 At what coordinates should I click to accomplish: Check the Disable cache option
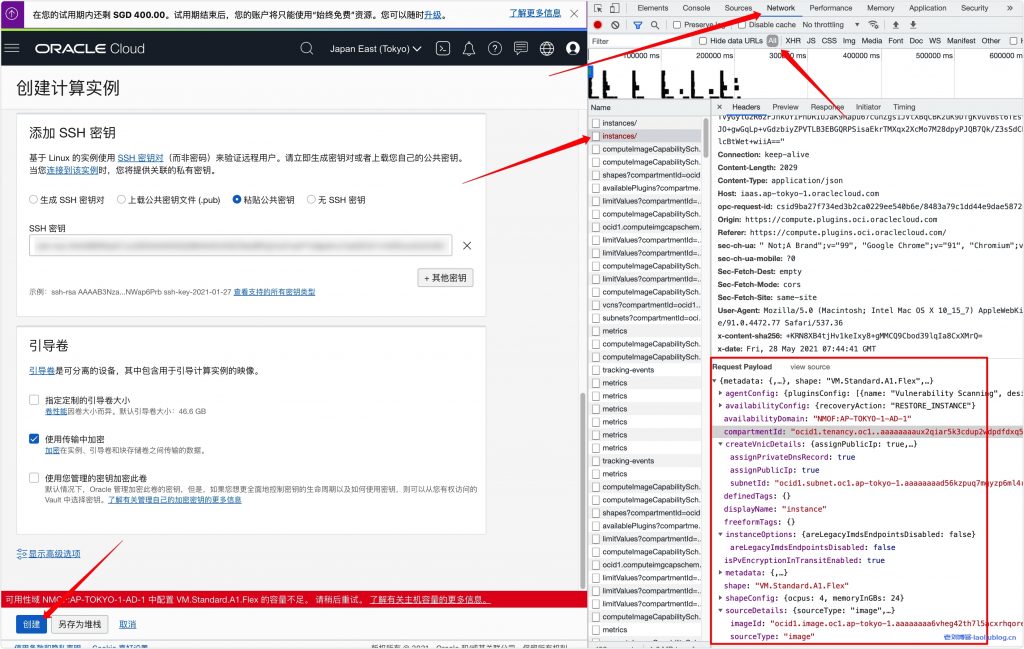click(742, 25)
